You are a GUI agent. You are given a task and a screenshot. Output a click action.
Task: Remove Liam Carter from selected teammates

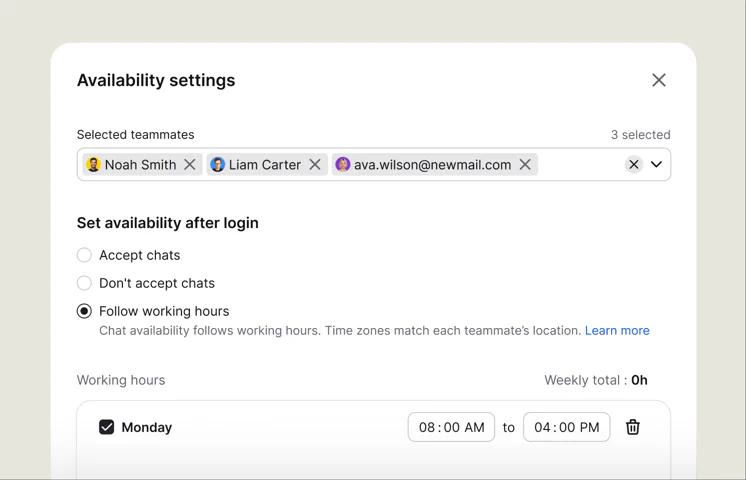point(315,165)
